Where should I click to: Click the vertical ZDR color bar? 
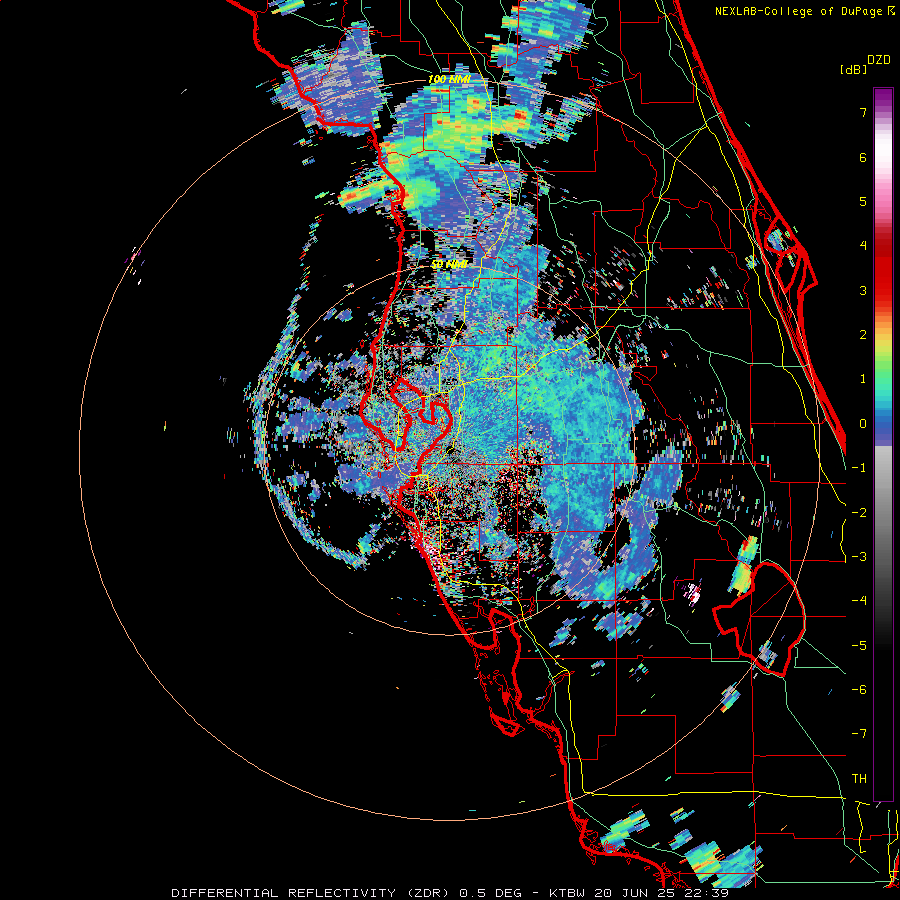click(x=883, y=444)
